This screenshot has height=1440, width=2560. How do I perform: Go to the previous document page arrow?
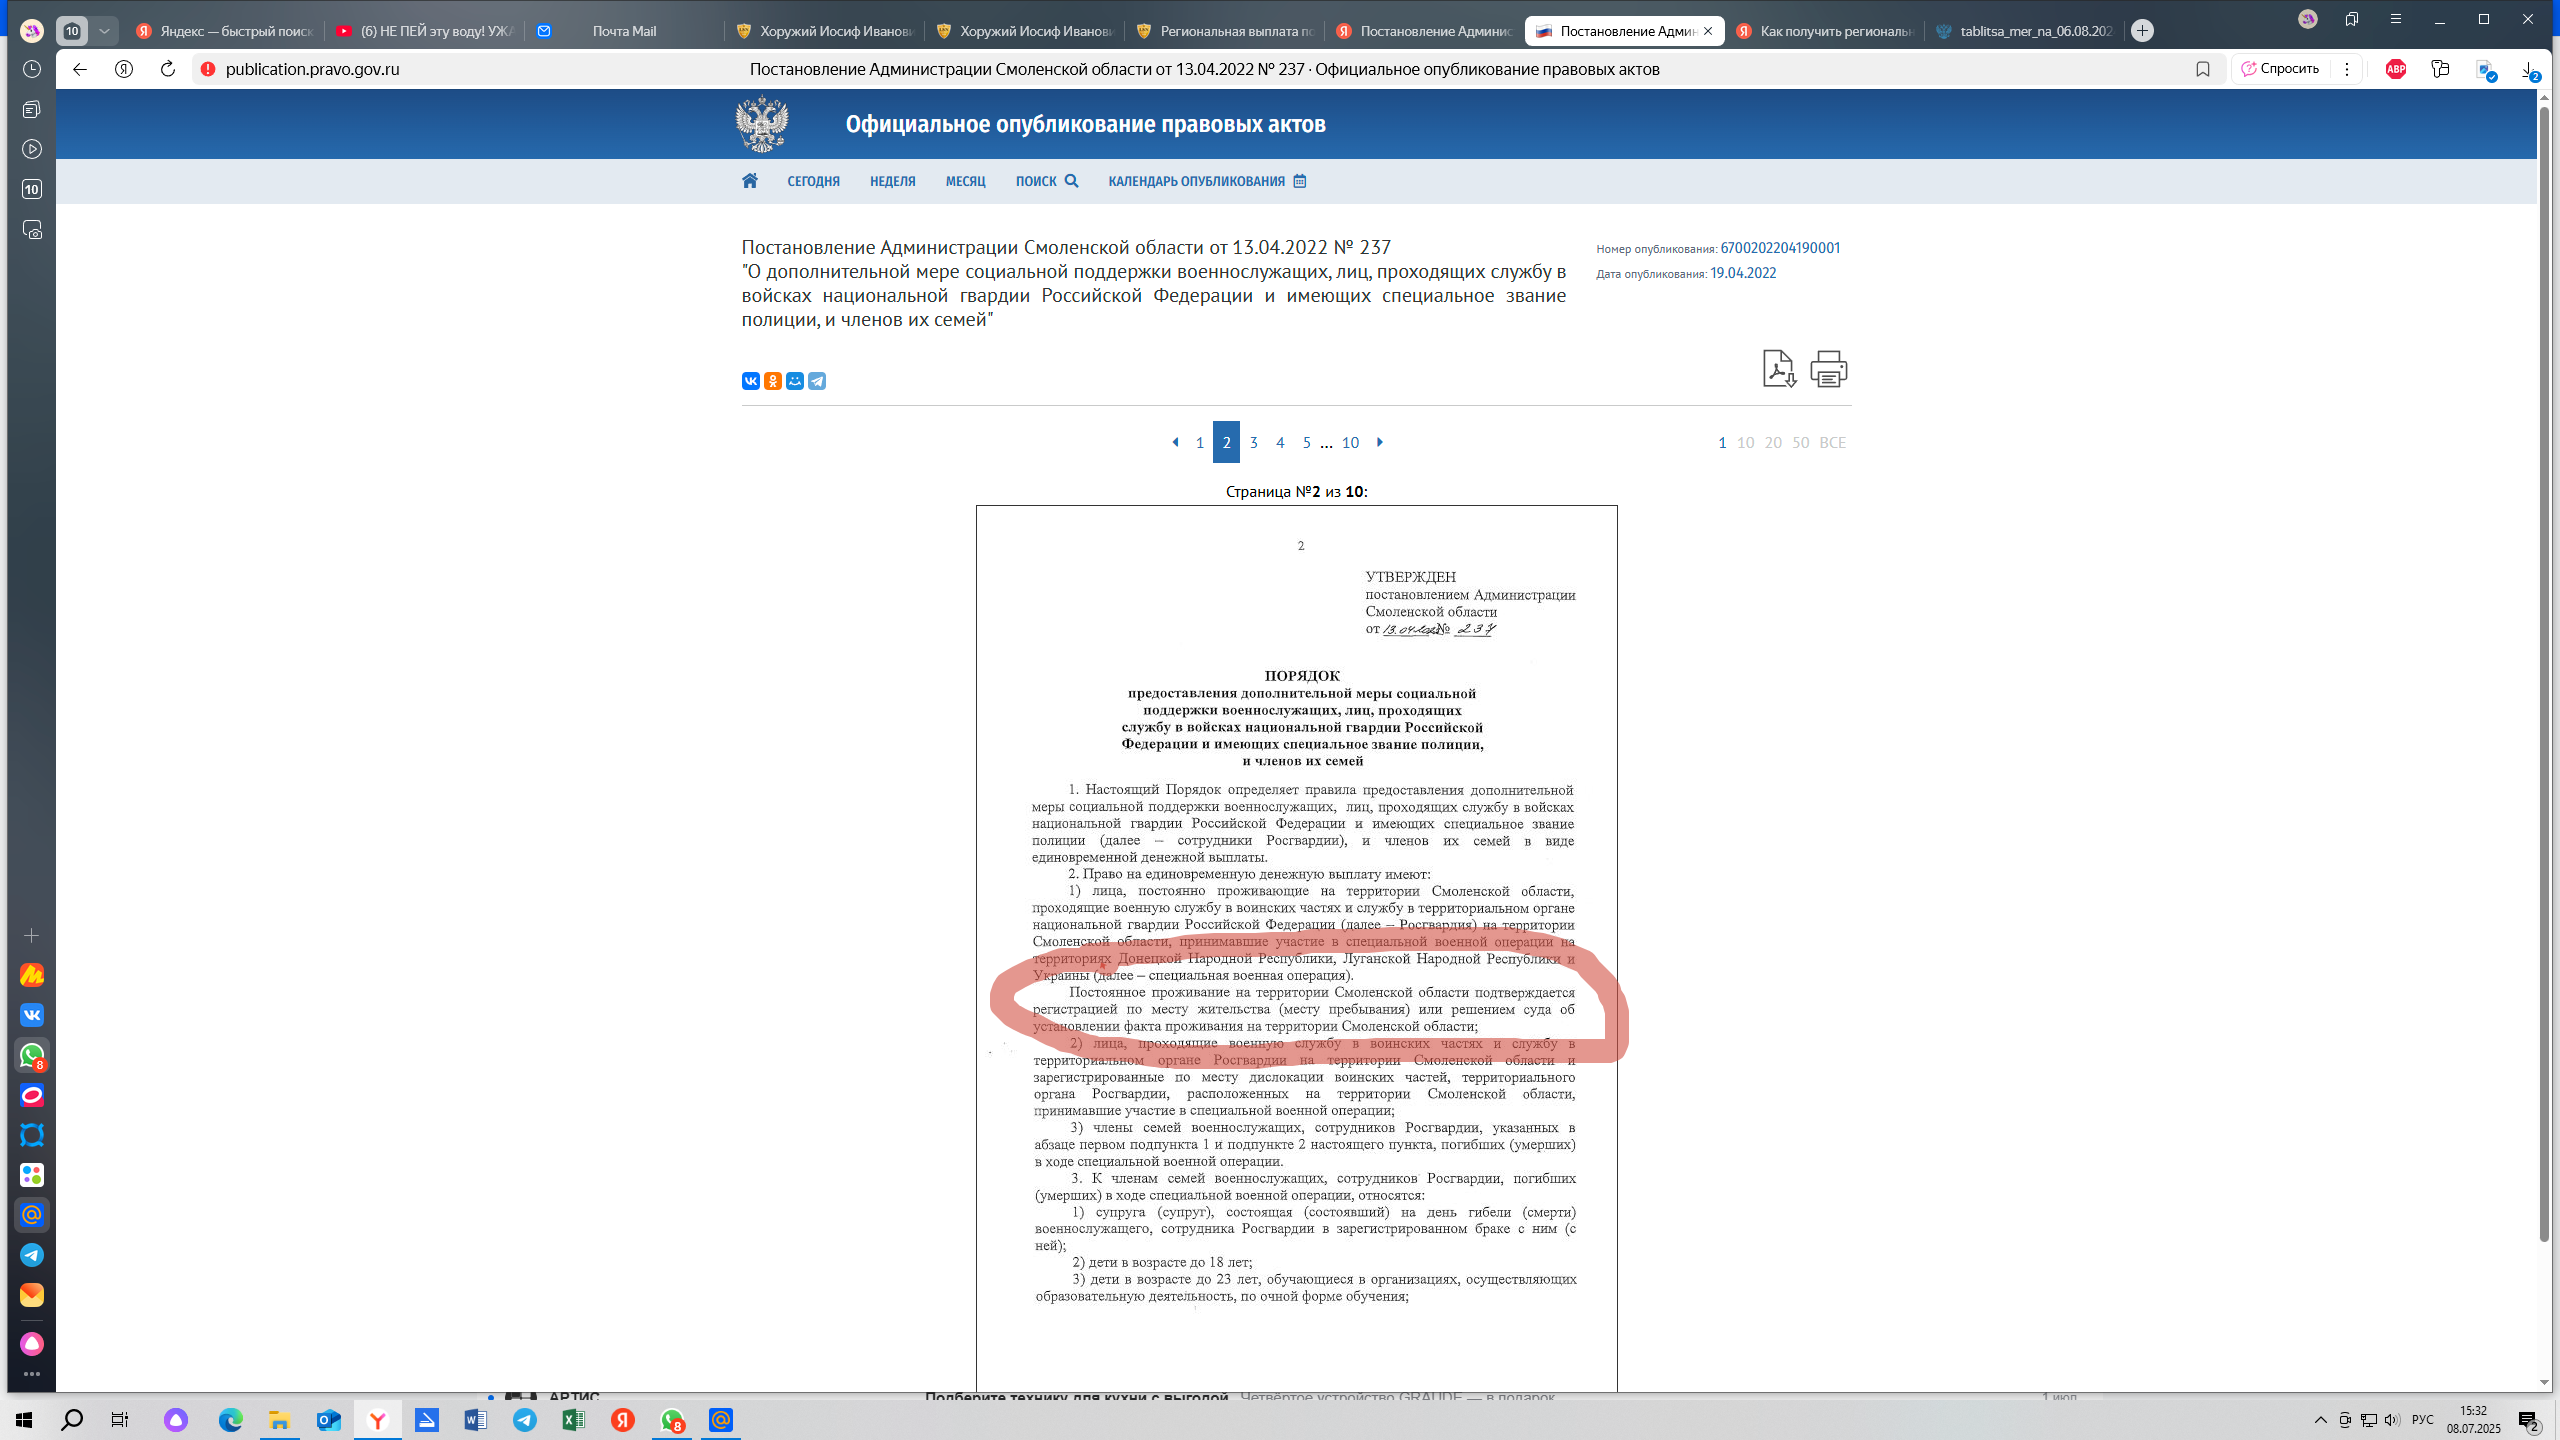(x=1175, y=442)
